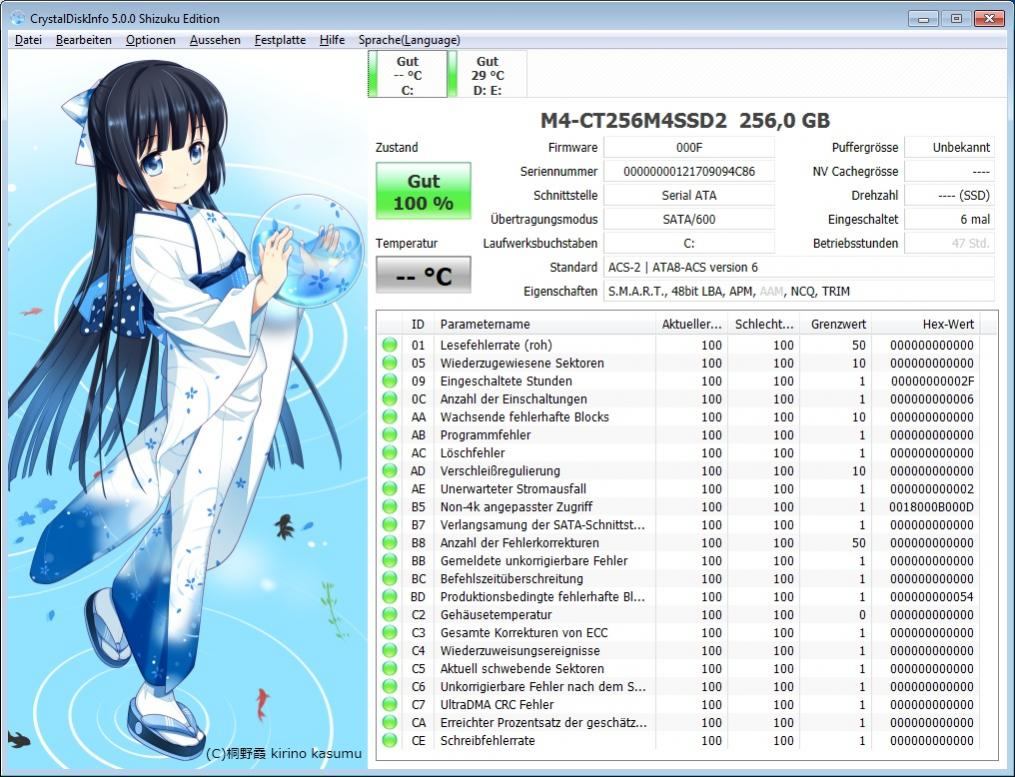This screenshot has width=1015, height=777.
Task: Click status circle for Anzahl der Fehlerkorrekturen
Action: coord(390,543)
